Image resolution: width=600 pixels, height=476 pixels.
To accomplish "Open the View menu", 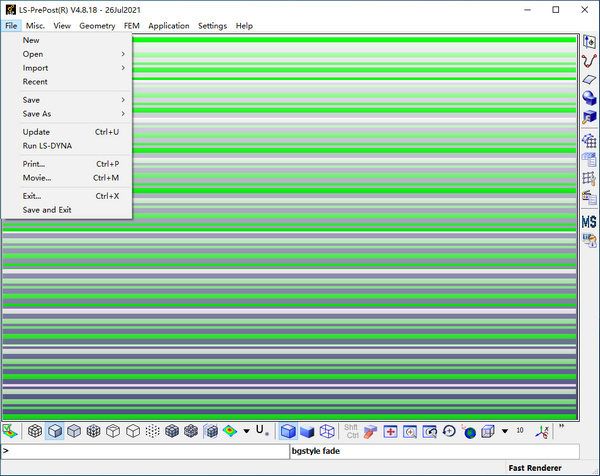I will (x=62, y=26).
